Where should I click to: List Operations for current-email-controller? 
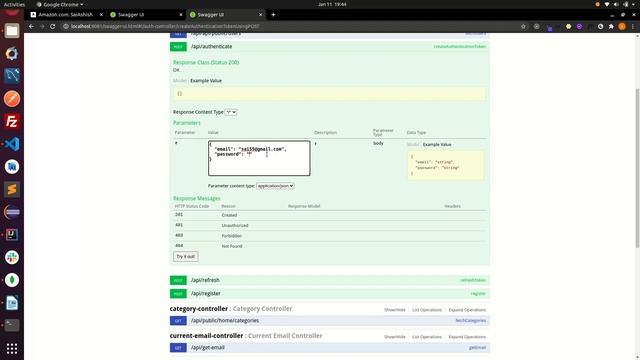(427, 337)
